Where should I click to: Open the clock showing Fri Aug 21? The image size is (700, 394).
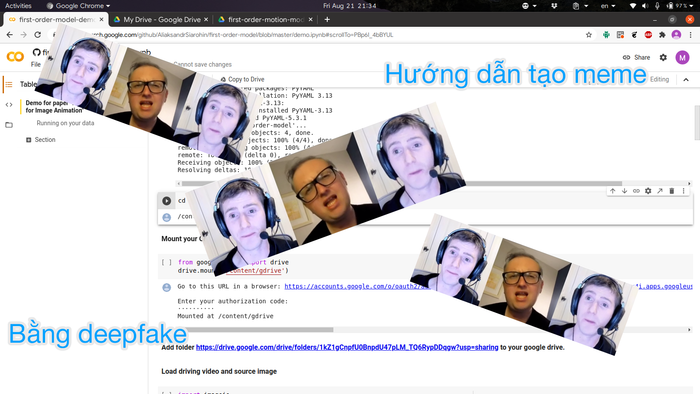point(350,6)
